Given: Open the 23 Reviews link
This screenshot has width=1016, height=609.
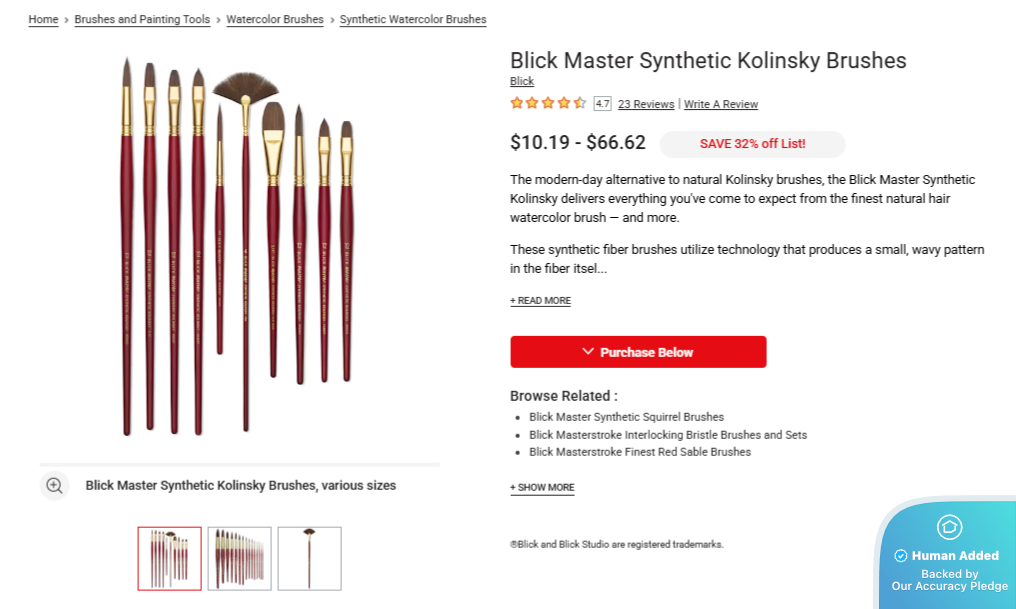Looking at the screenshot, I should pyautogui.click(x=646, y=104).
